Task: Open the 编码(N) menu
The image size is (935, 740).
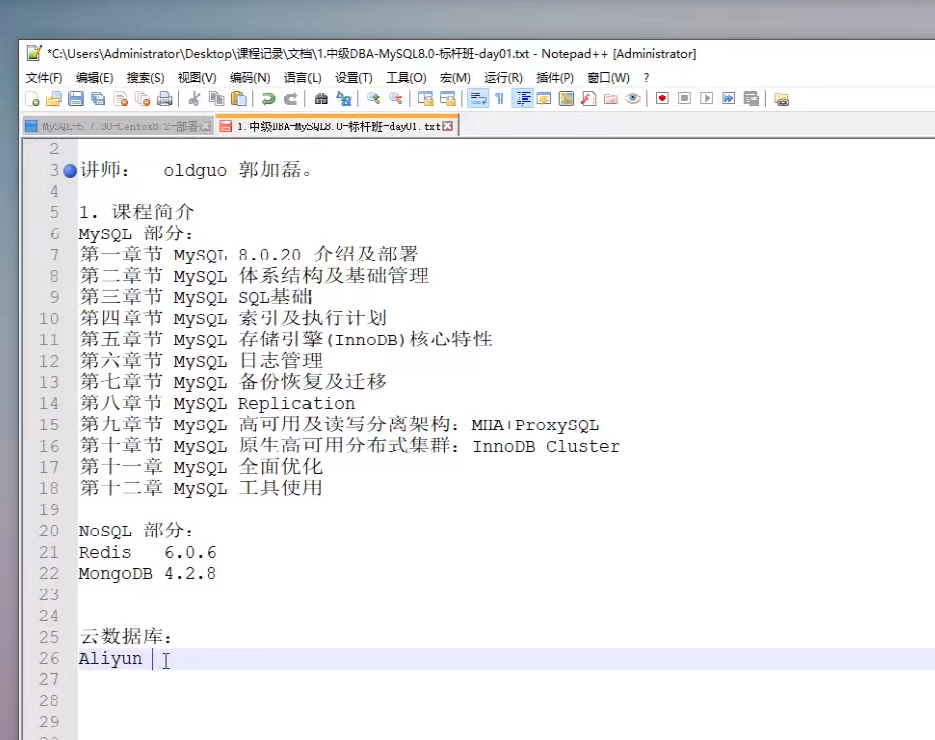Action: click(250, 78)
